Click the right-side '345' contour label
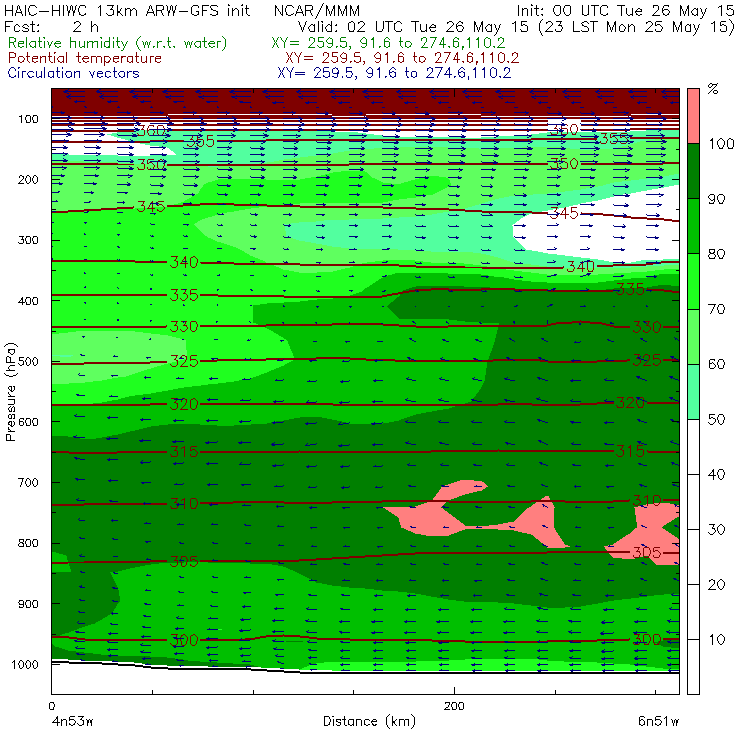The image size is (740, 740). pyautogui.click(x=564, y=213)
